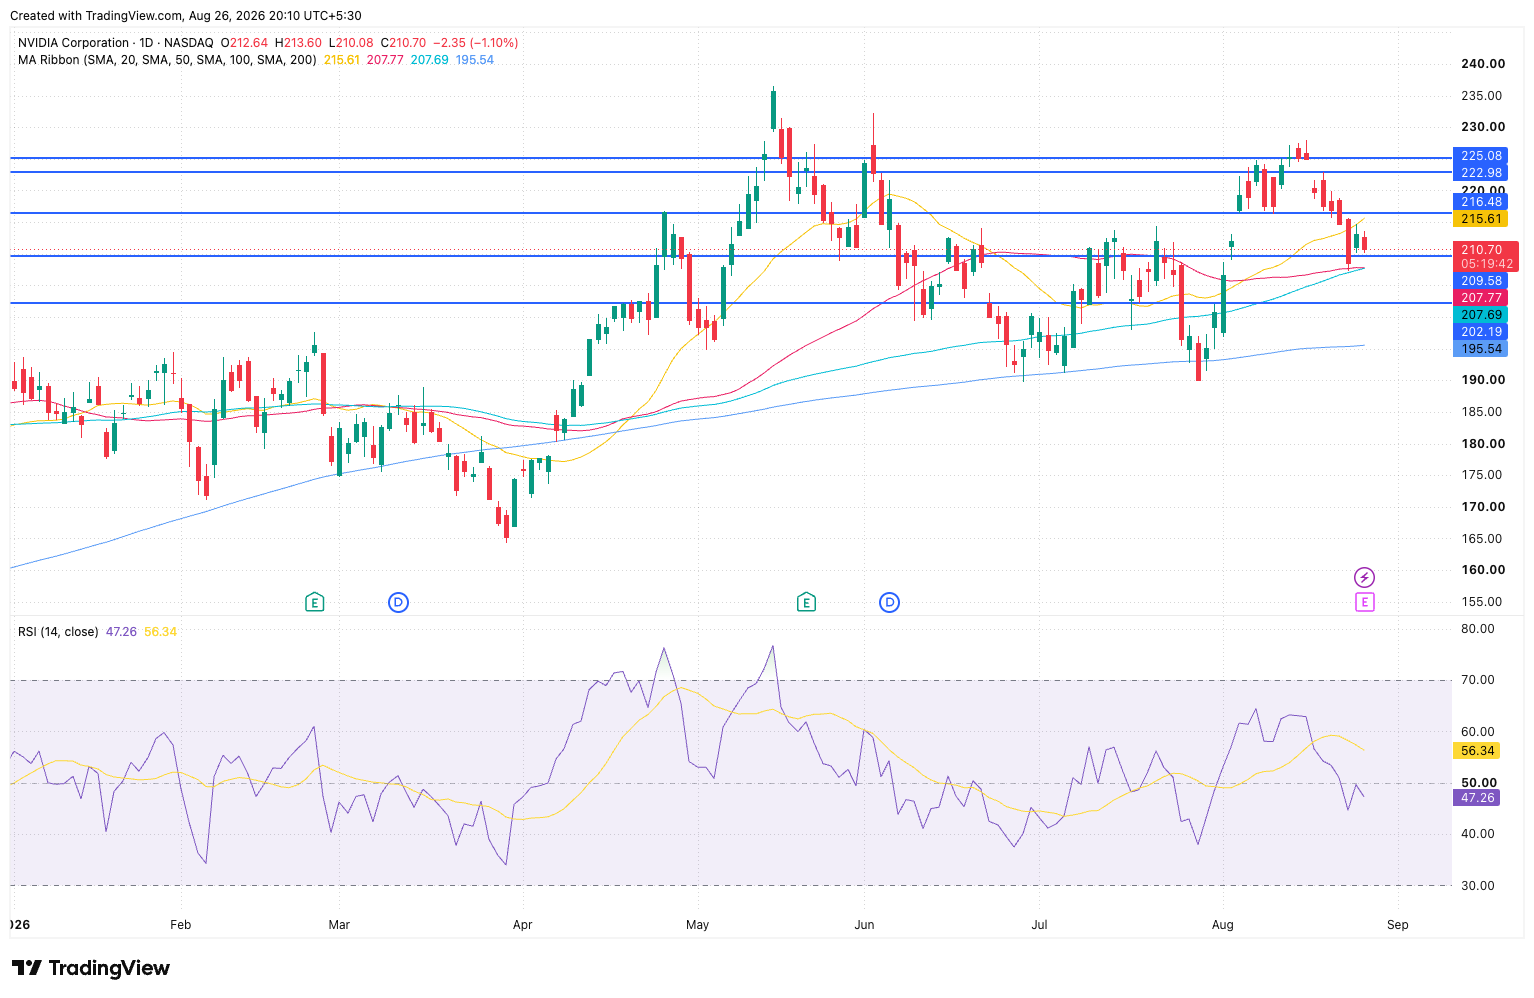
Task: Click the Feb label on time axis
Action: (x=180, y=925)
